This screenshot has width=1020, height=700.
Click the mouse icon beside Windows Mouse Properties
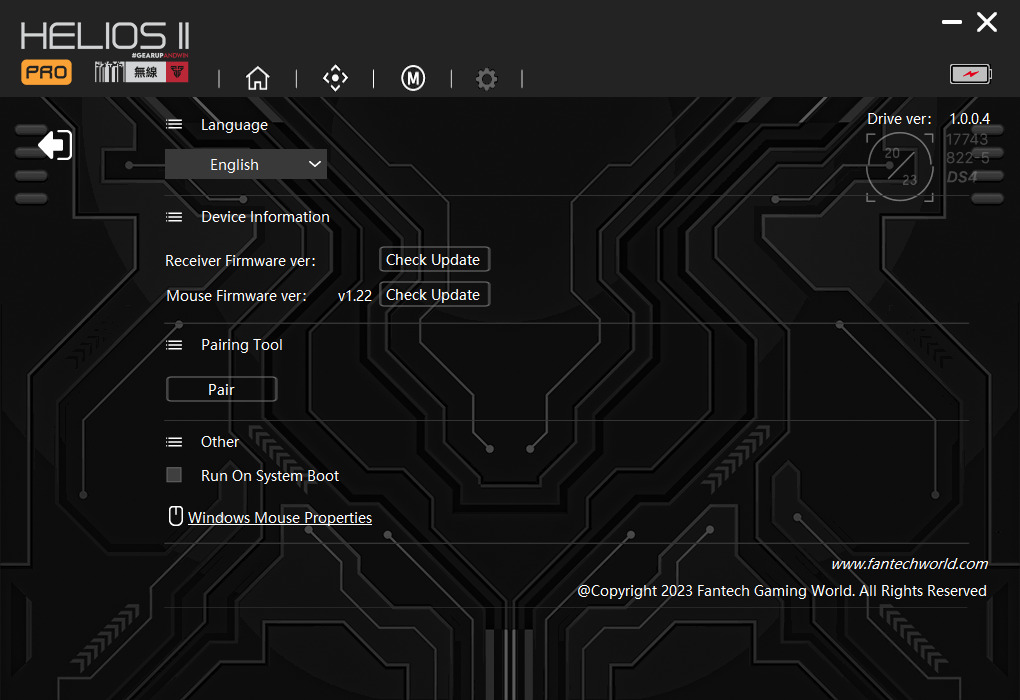pos(176,516)
